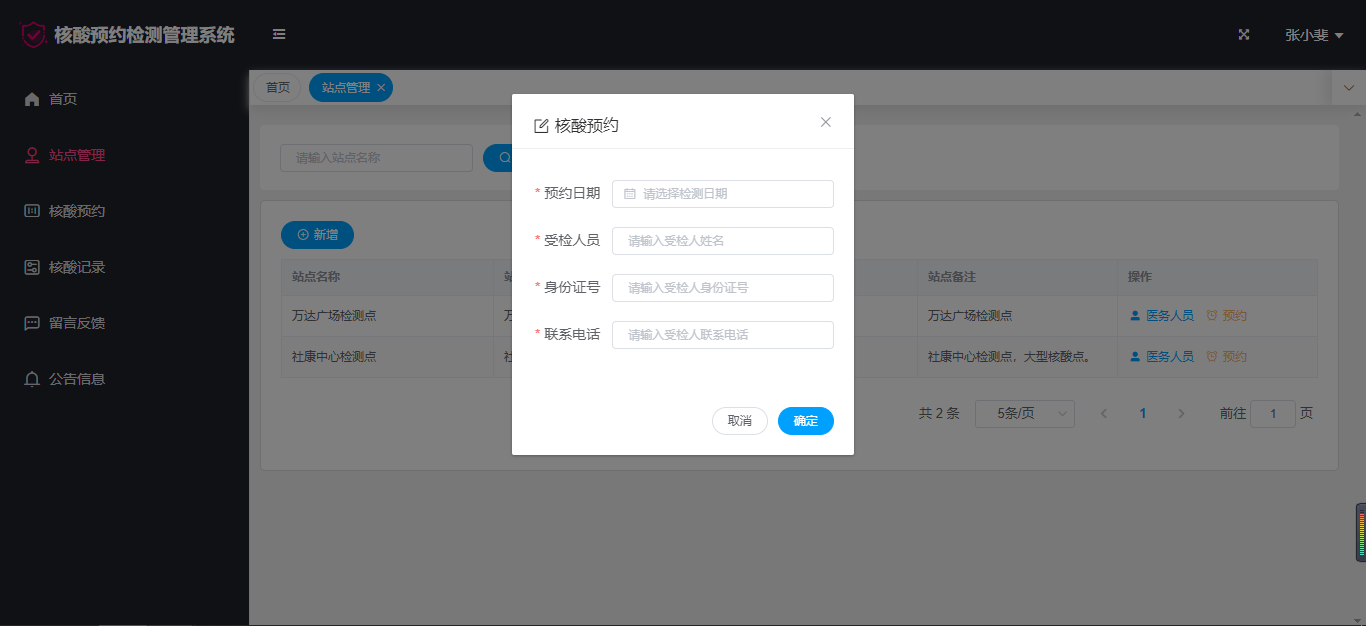Click the 受检人员 name input
The image size is (1366, 626).
(723, 241)
